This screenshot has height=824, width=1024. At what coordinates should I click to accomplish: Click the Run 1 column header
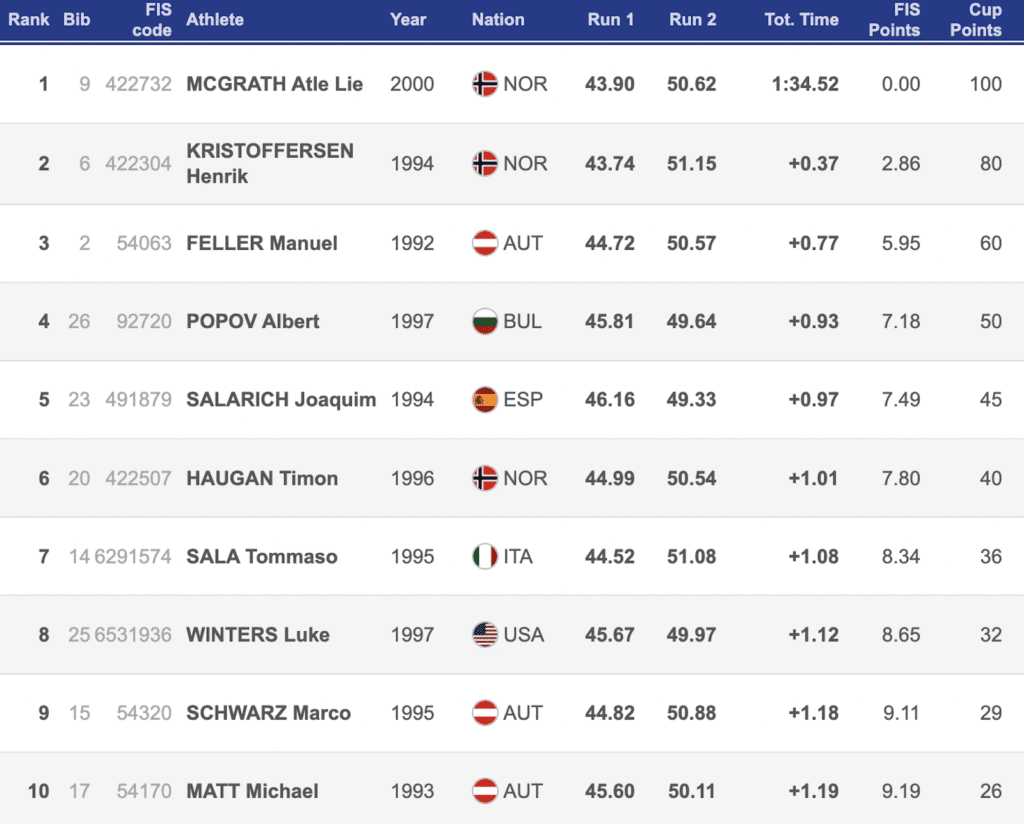click(x=610, y=19)
